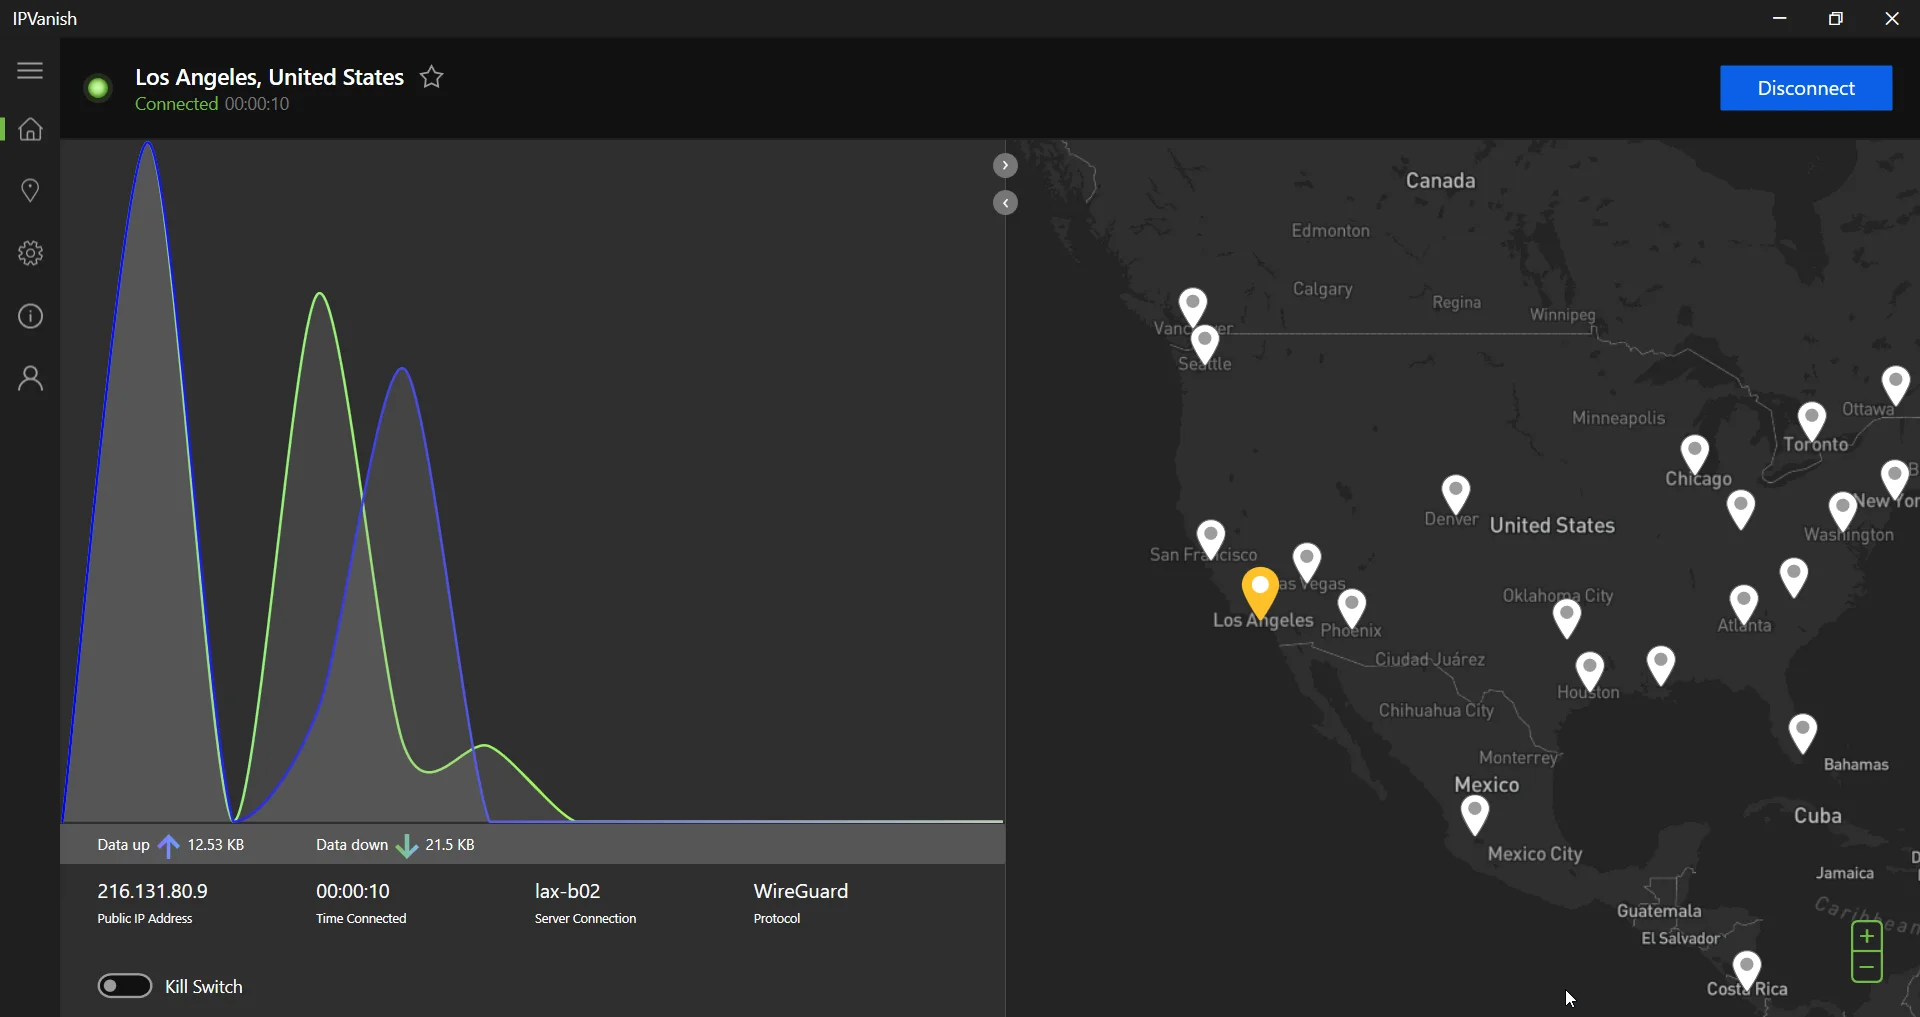Go to Home view in sidebar
The height and width of the screenshot is (1017, 1920).
(x=30, y=129)
